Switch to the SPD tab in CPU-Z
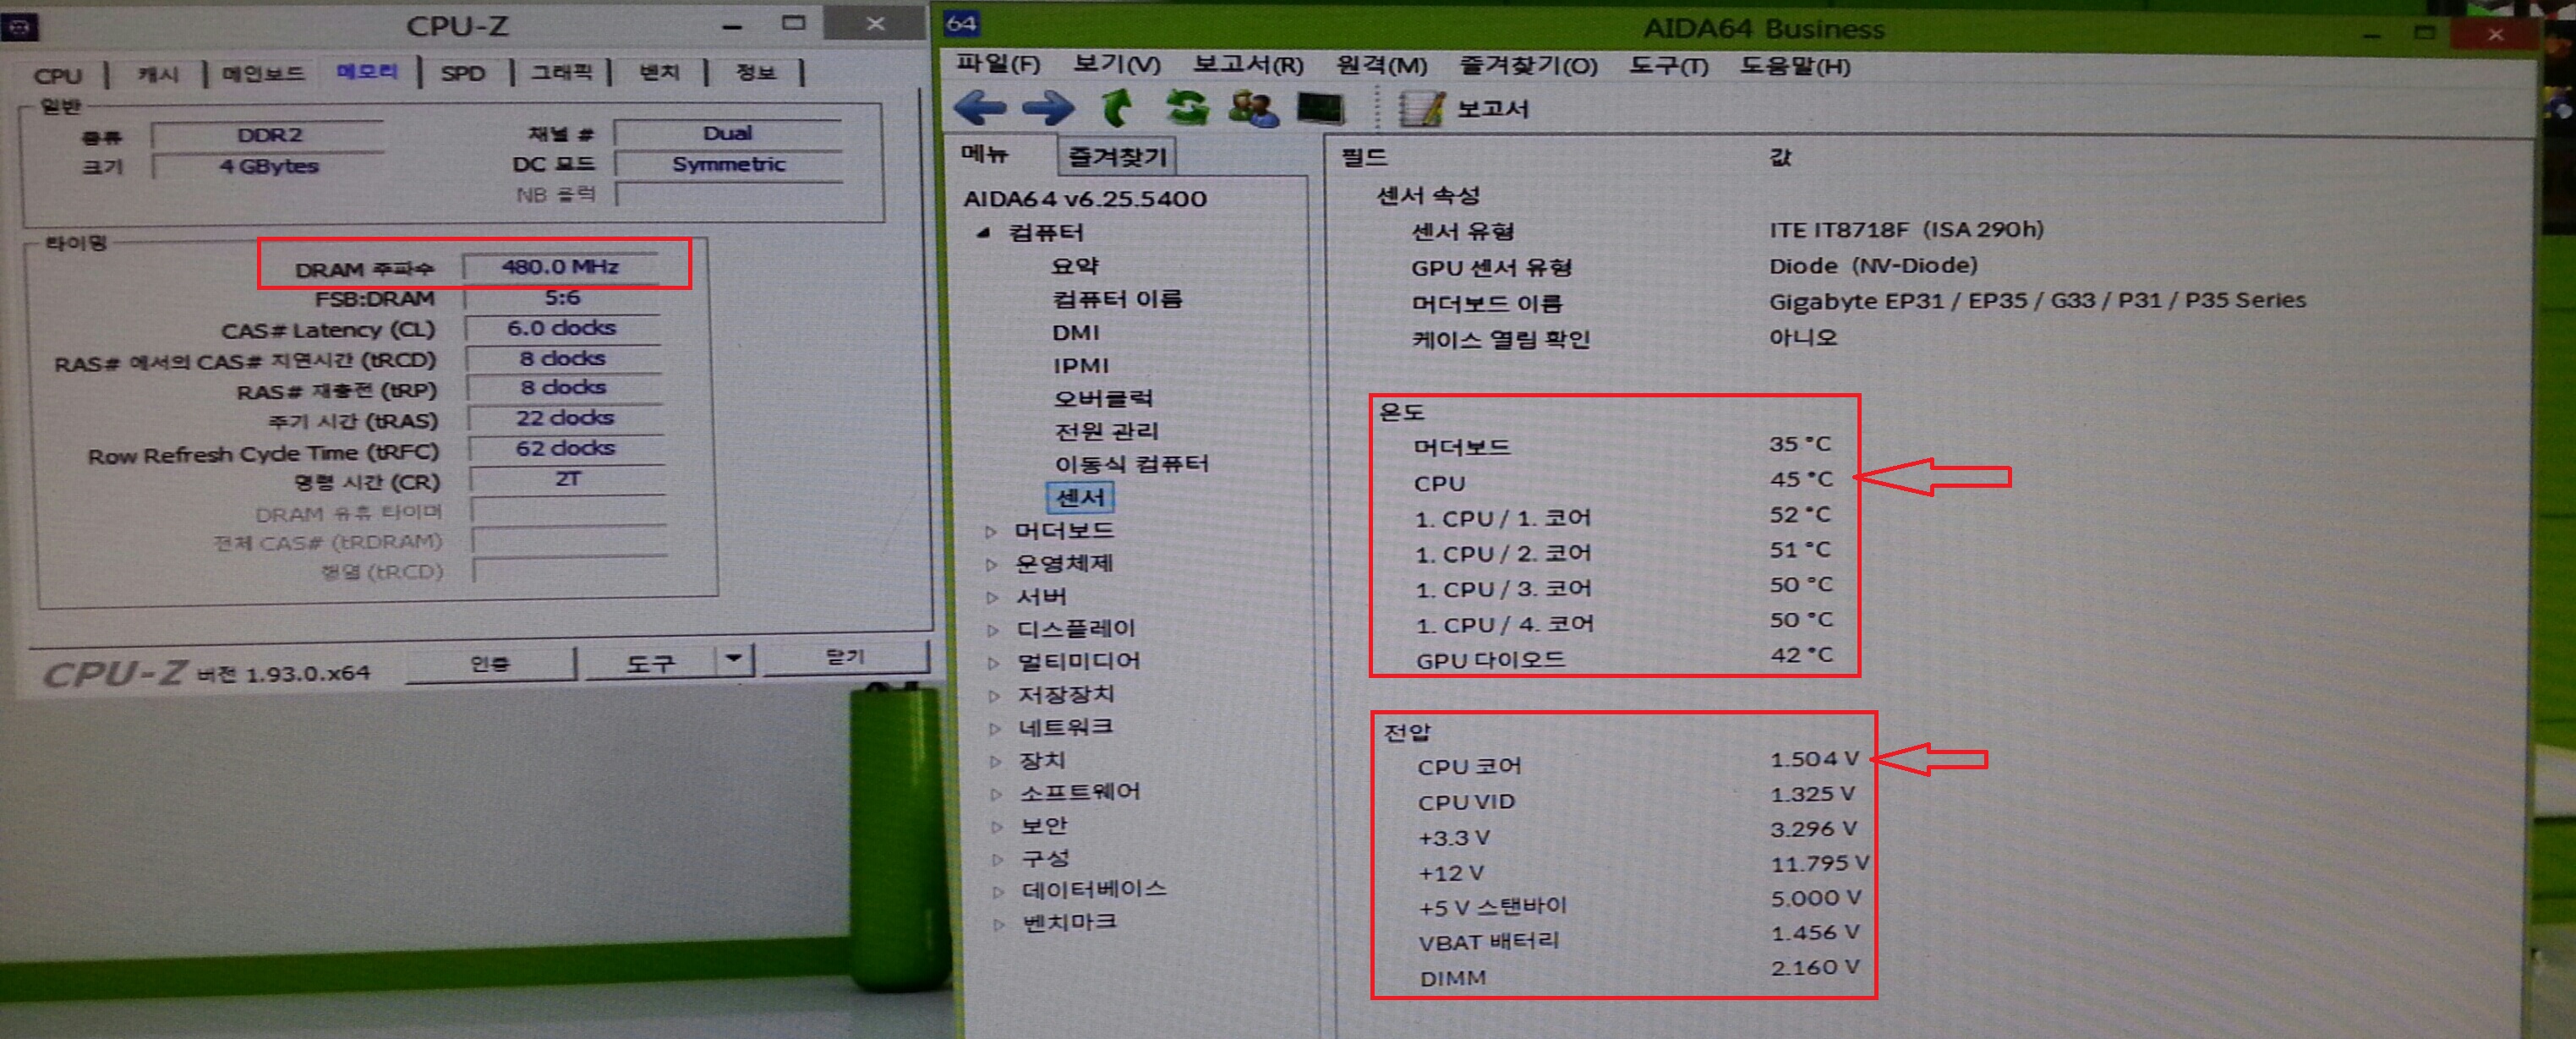This screenshot has width=2576, height=1039. coord(463,73)
